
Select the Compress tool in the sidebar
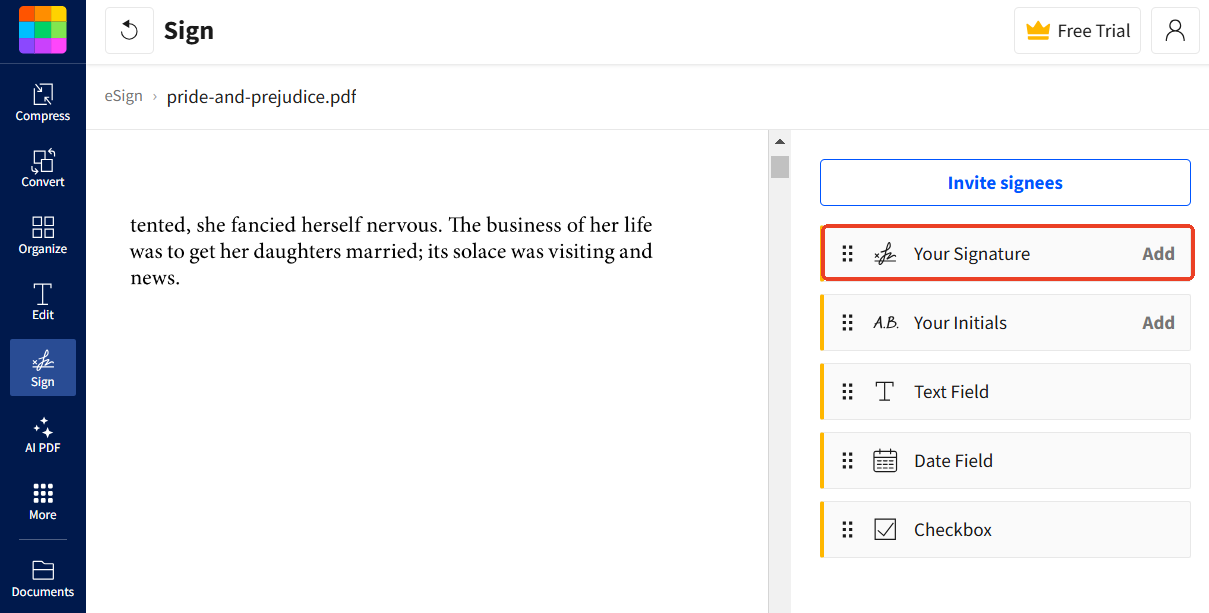(42, 100)
